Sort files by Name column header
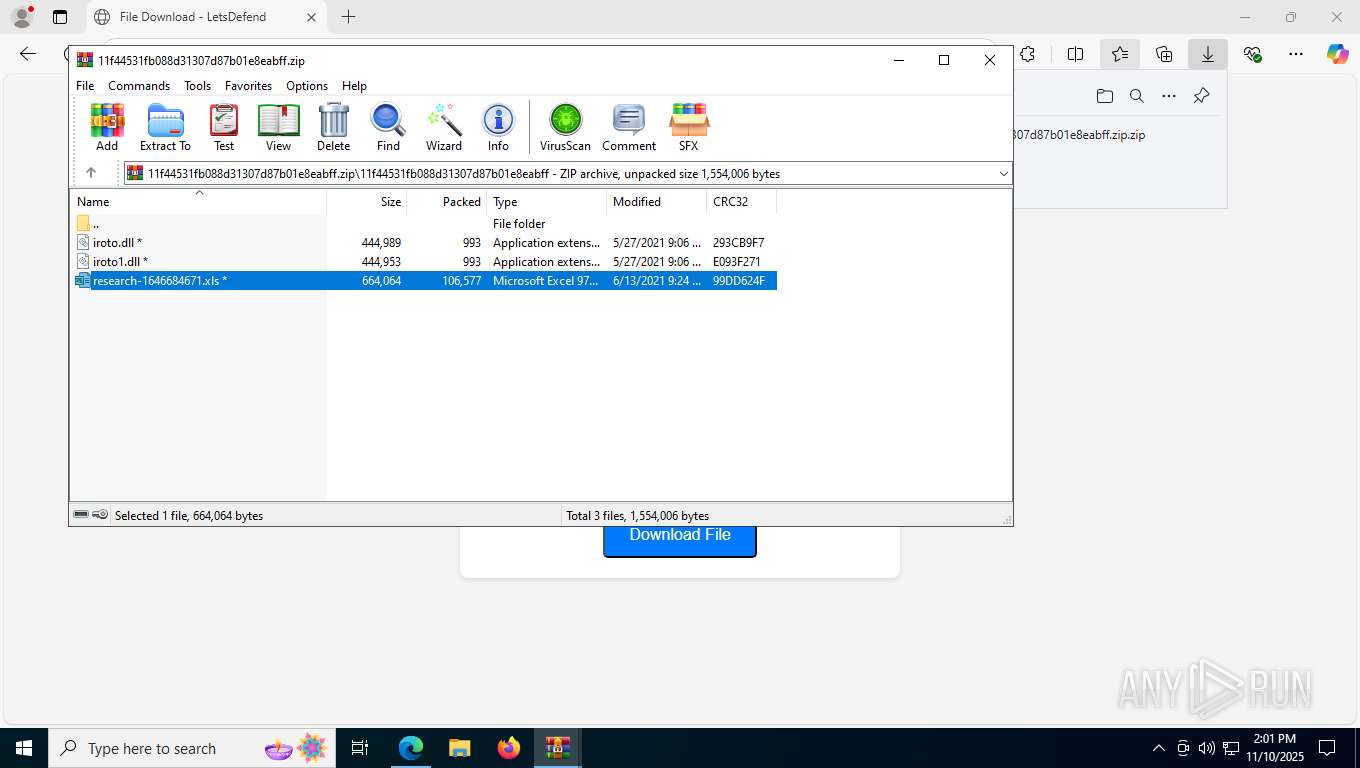1360x768 pixels. pyautogui.click(x=198, y=201)
